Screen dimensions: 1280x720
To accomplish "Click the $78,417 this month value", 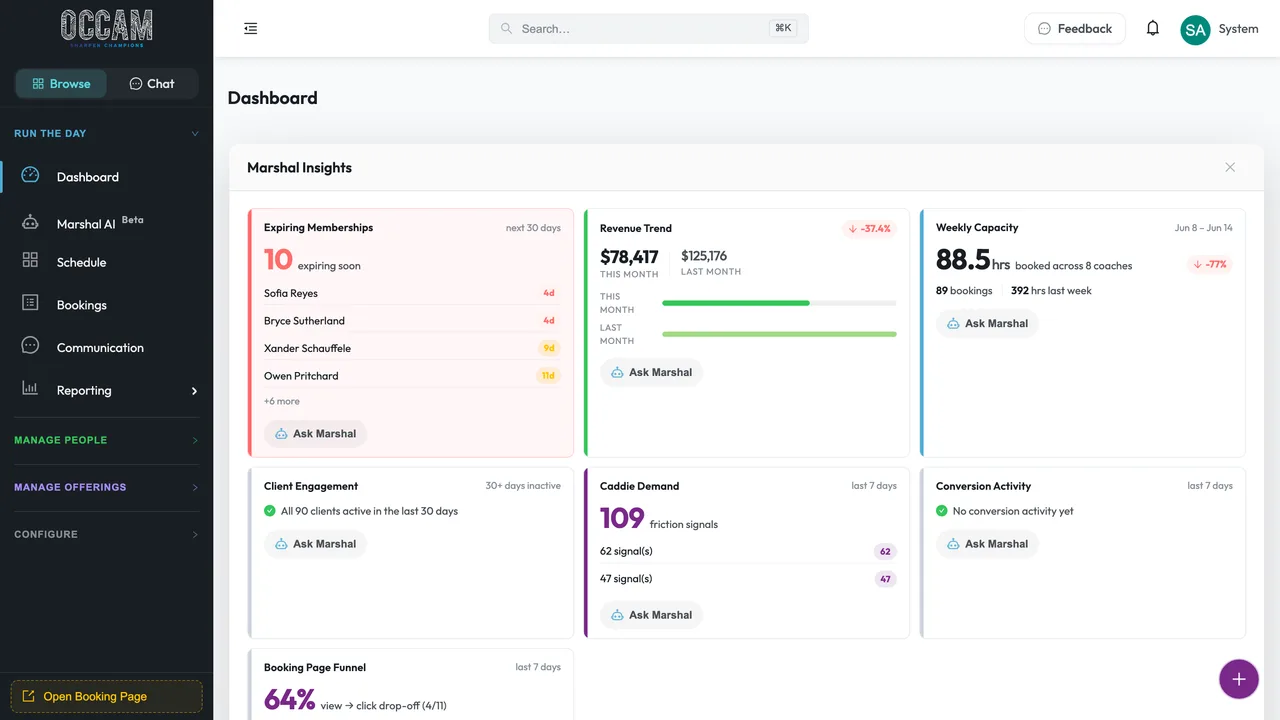I will 629,257.
